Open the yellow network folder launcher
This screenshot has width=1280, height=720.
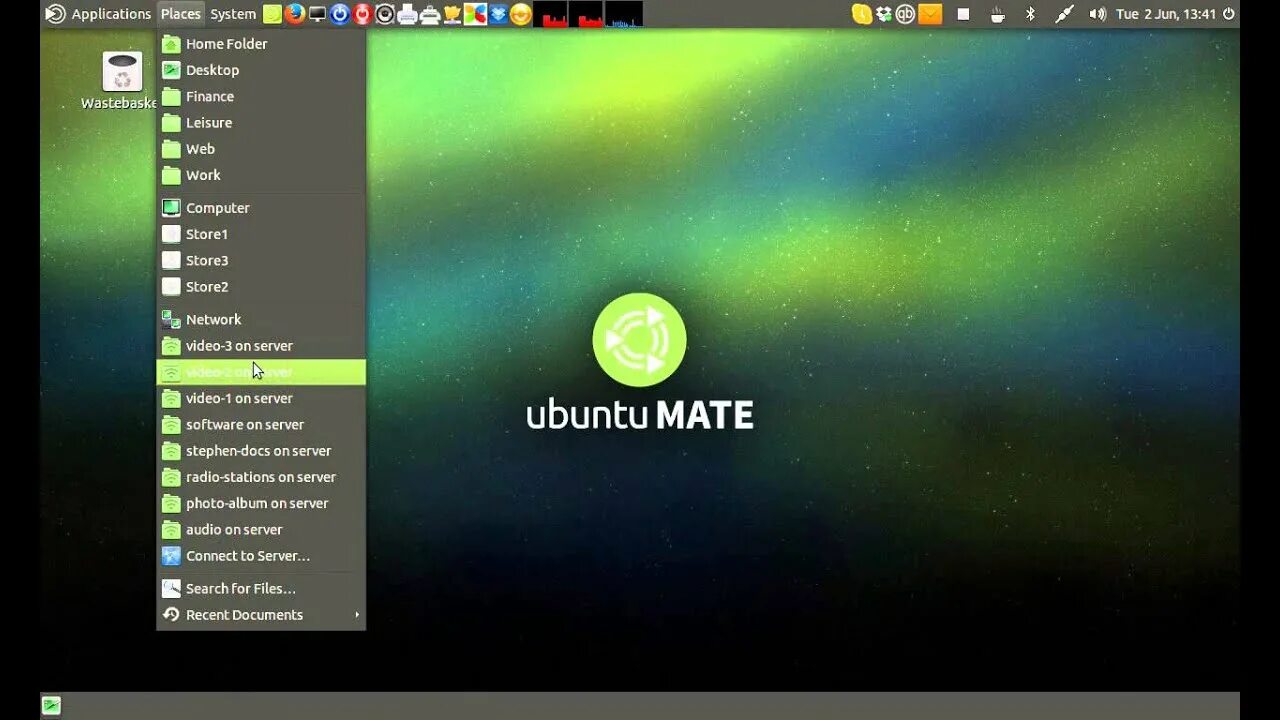point(452,14)
